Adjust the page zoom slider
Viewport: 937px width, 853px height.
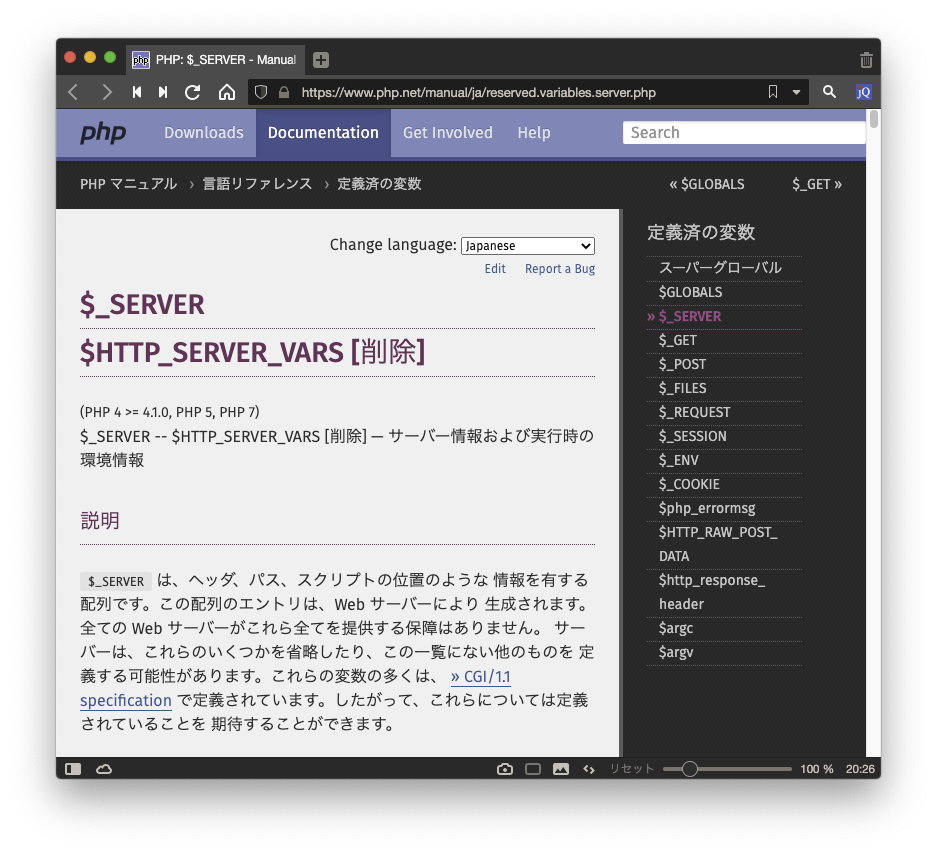pos(689,769)
